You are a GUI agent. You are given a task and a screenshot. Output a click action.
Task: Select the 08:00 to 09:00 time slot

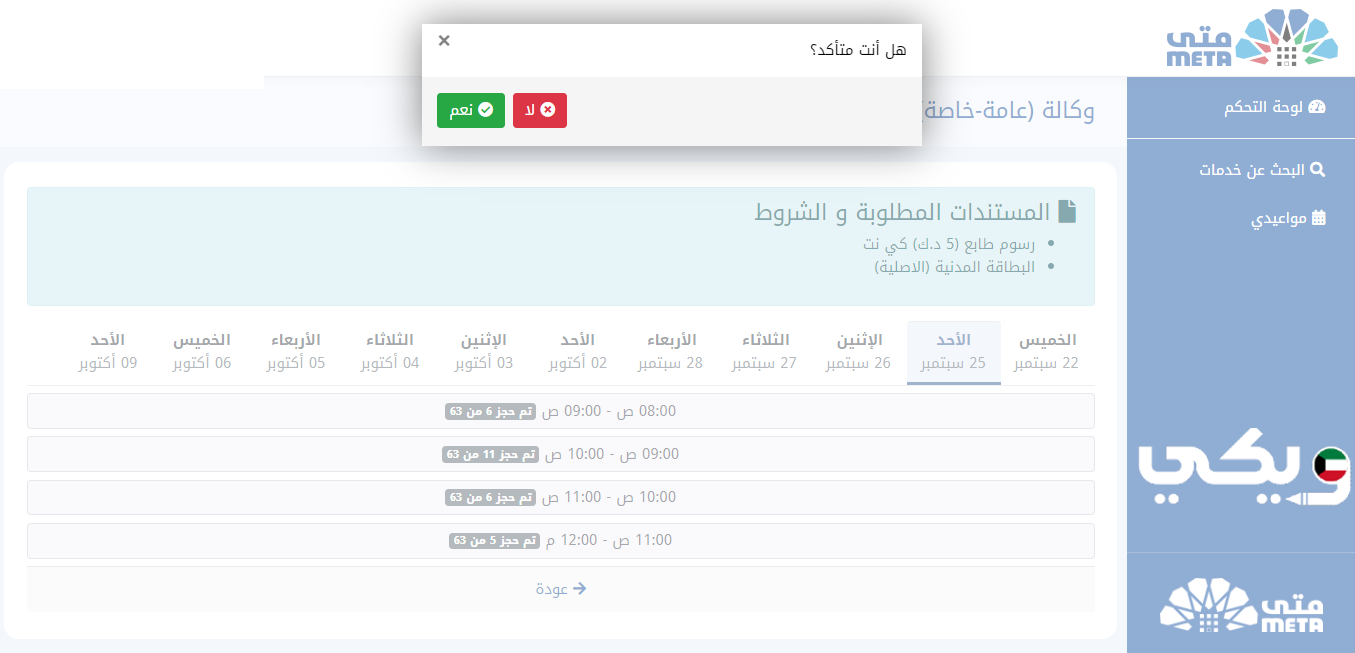pos(561,411)
